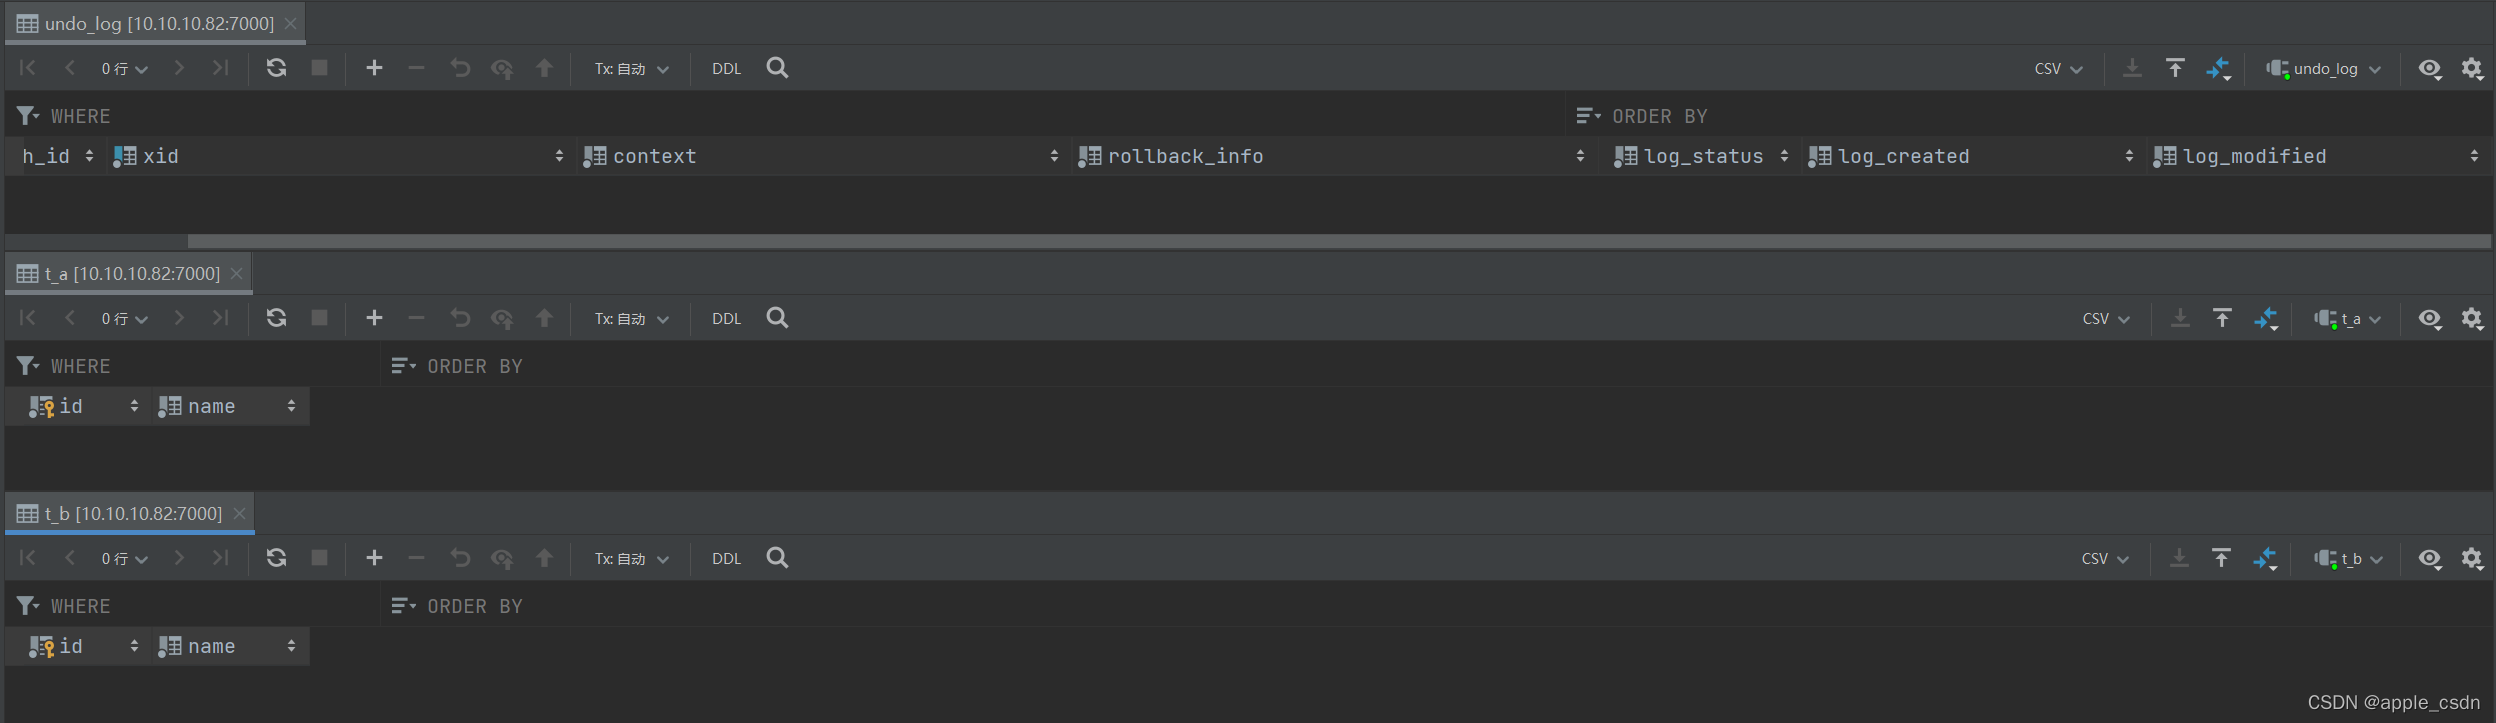Reload the t_b table data
Image resolution: width=2496 pixels, height=723 pixels.
[x=277, y=558]
